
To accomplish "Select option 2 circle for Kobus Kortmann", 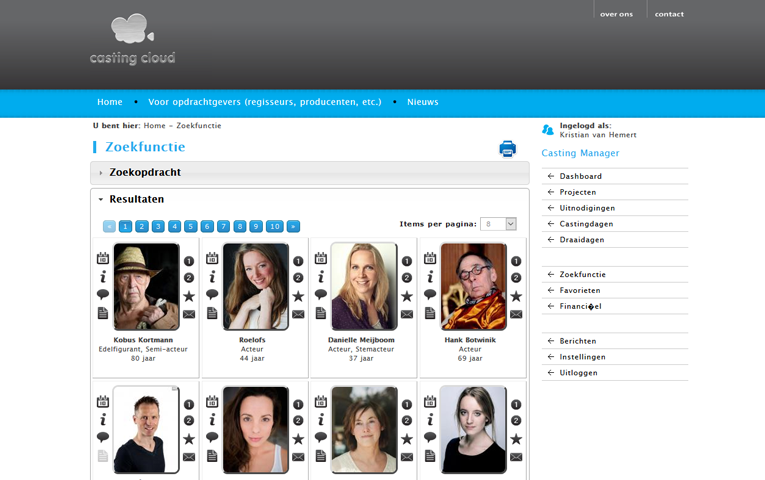I will (x=189, y=278).
